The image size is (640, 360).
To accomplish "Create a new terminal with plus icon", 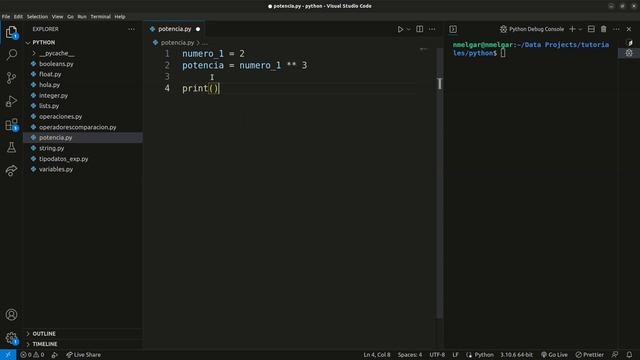I will (572, 29).
